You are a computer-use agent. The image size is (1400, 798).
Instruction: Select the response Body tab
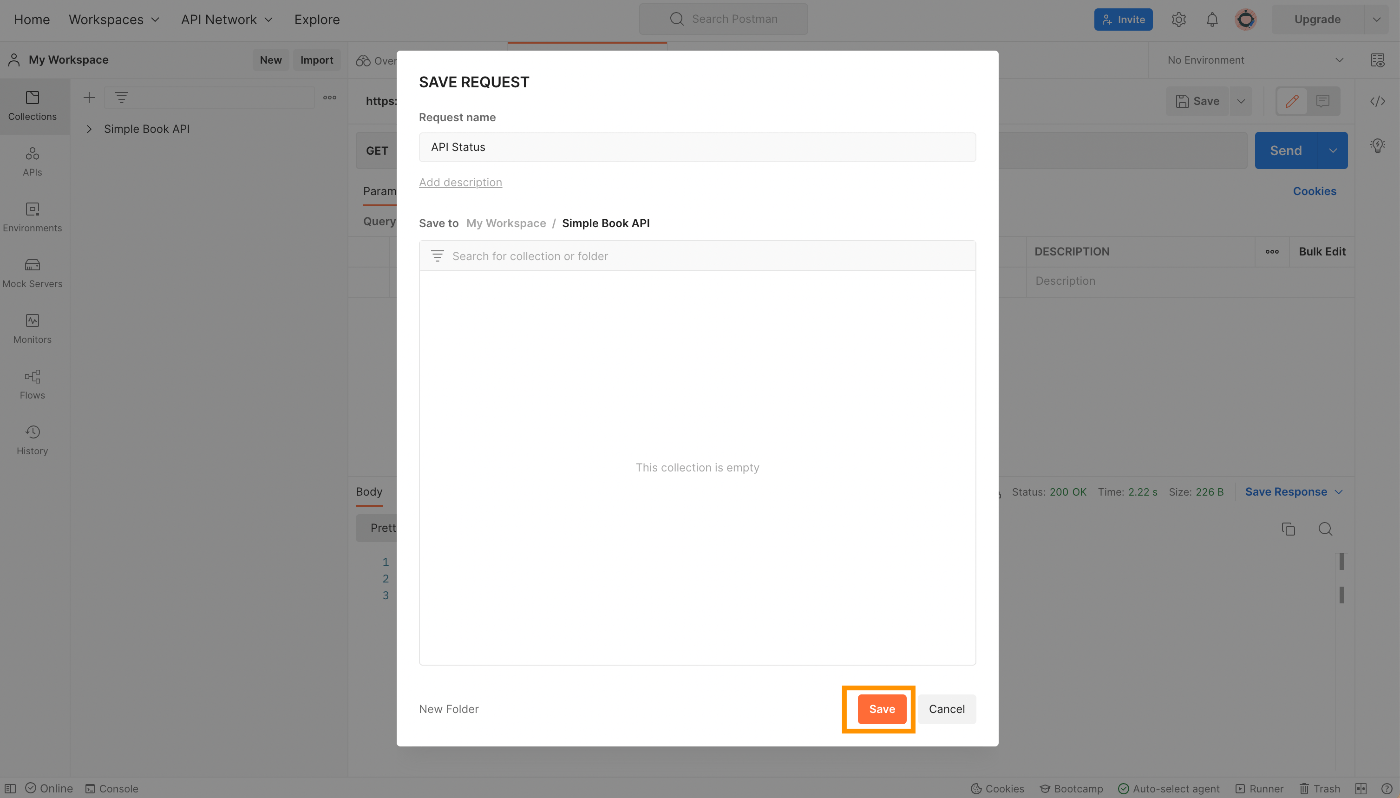point(369,492)
